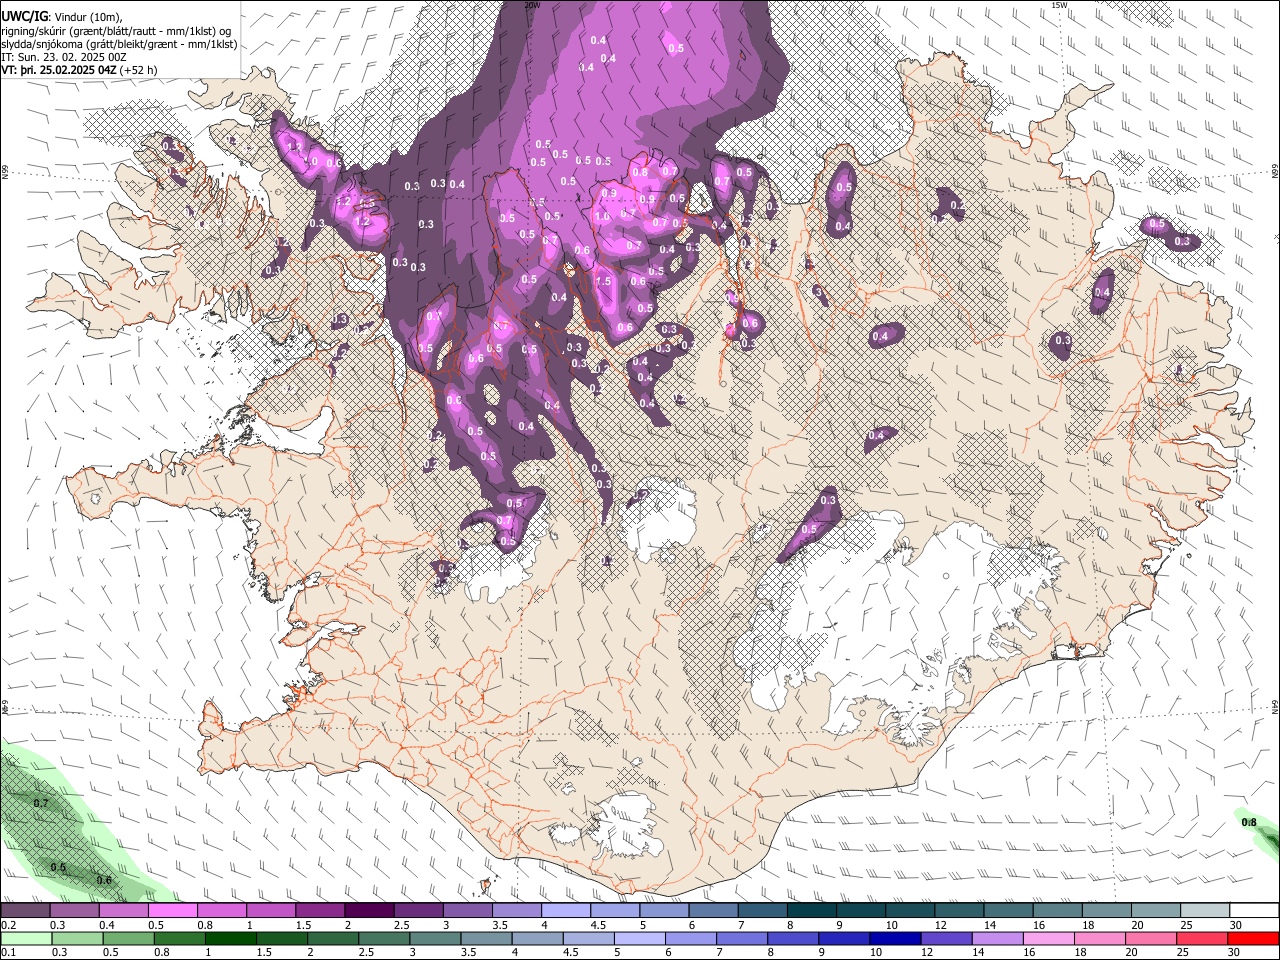This screenshot has height=960, width=1280.
Task: Click the '0.6' value in green rain area
Action: pyautogui.click(x=104, y=880)
